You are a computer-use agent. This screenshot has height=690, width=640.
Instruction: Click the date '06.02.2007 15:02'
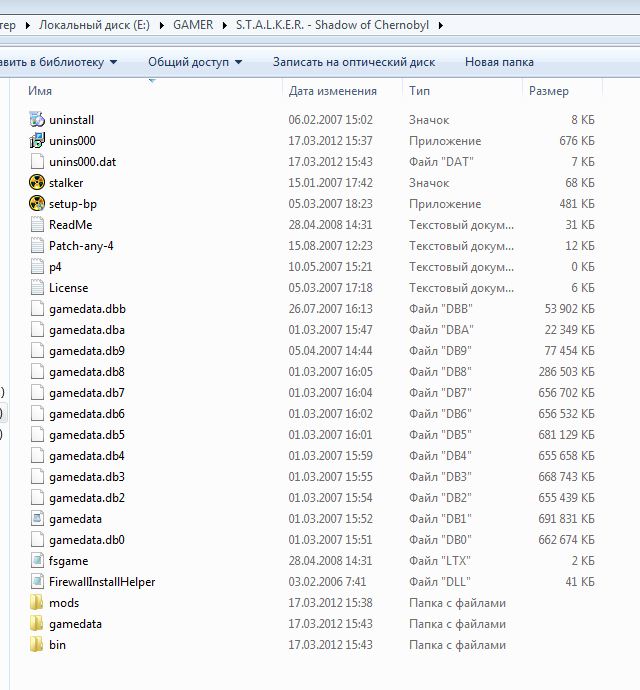331,120
